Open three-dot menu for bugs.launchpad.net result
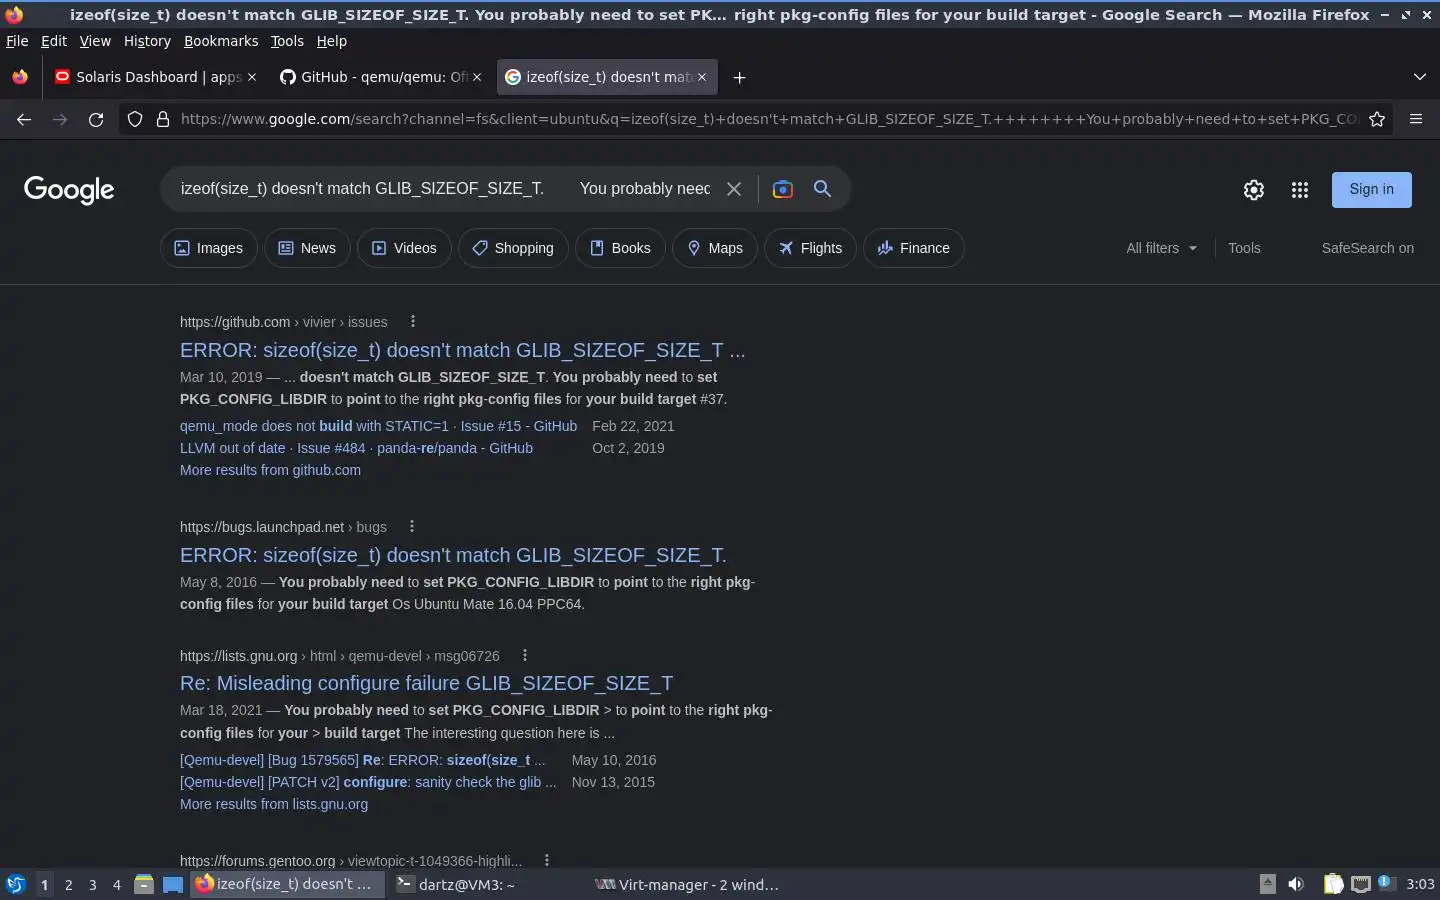The width and height of the screenshot is (1440, 900). (x=411, y=527)
